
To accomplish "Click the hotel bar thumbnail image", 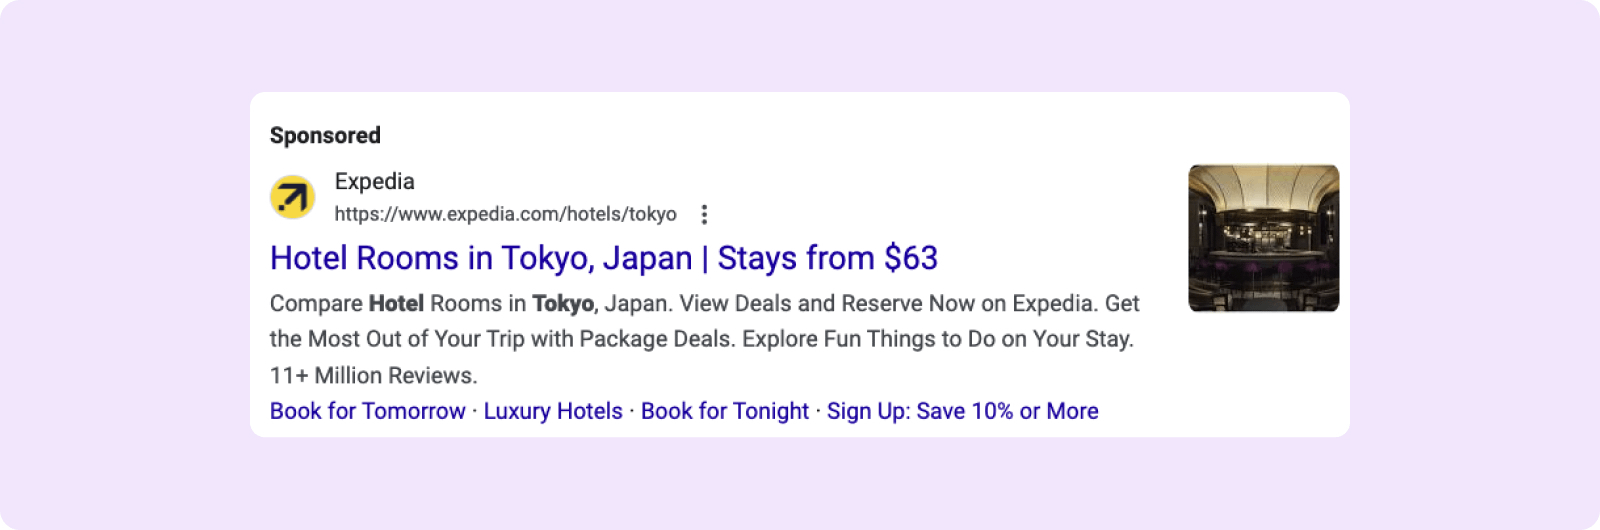I will (1263, 238).
